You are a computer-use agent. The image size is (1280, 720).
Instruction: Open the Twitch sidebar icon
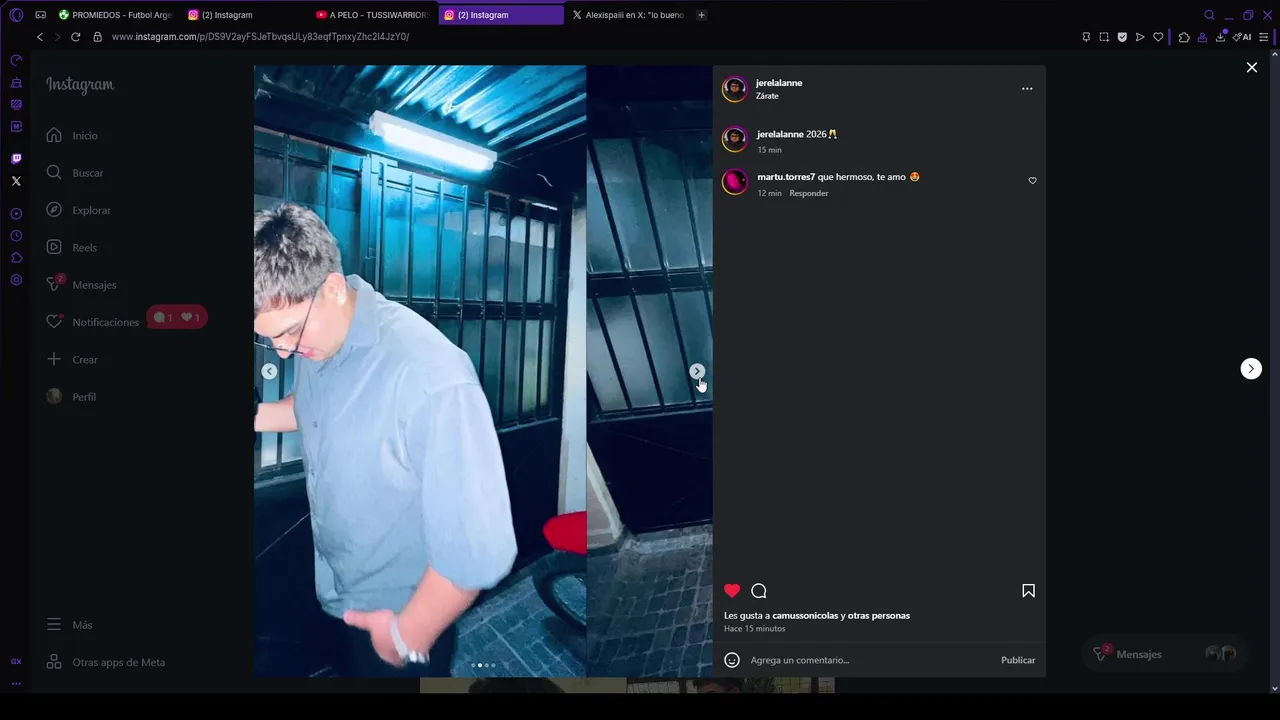coord(16,159)
